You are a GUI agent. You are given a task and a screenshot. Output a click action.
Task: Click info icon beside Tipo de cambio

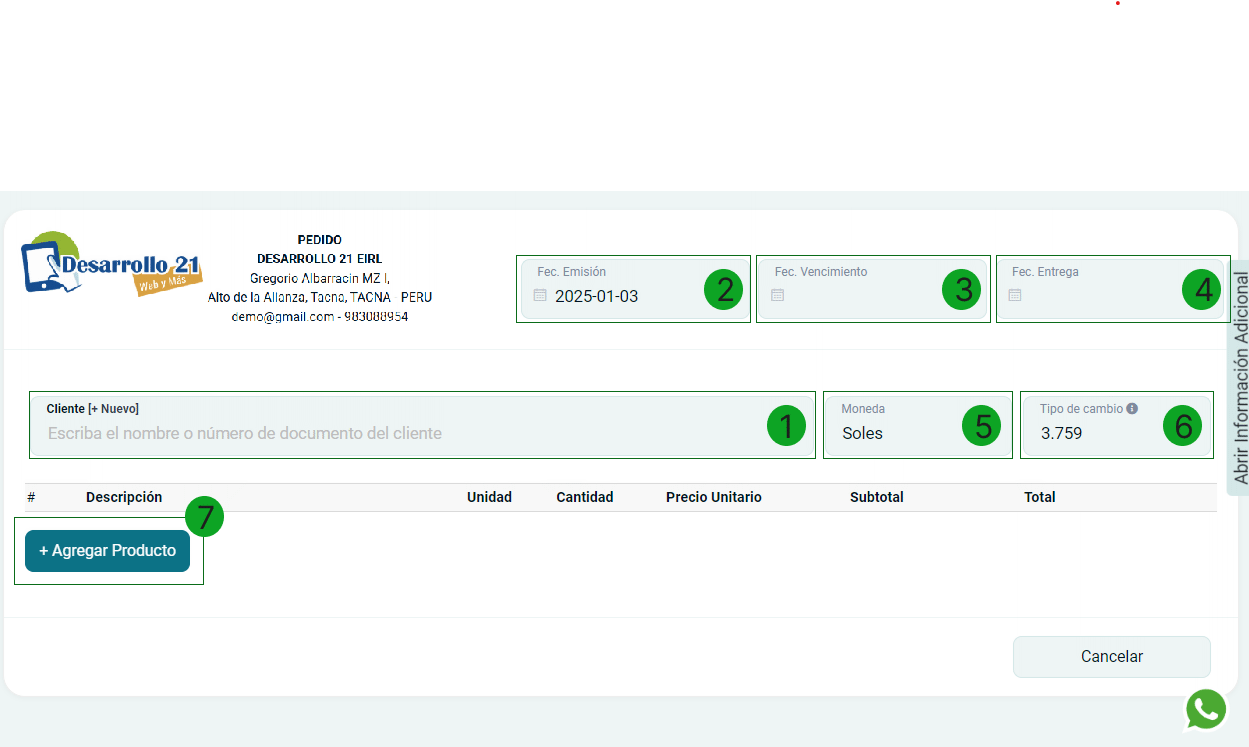pos(1132,409)
